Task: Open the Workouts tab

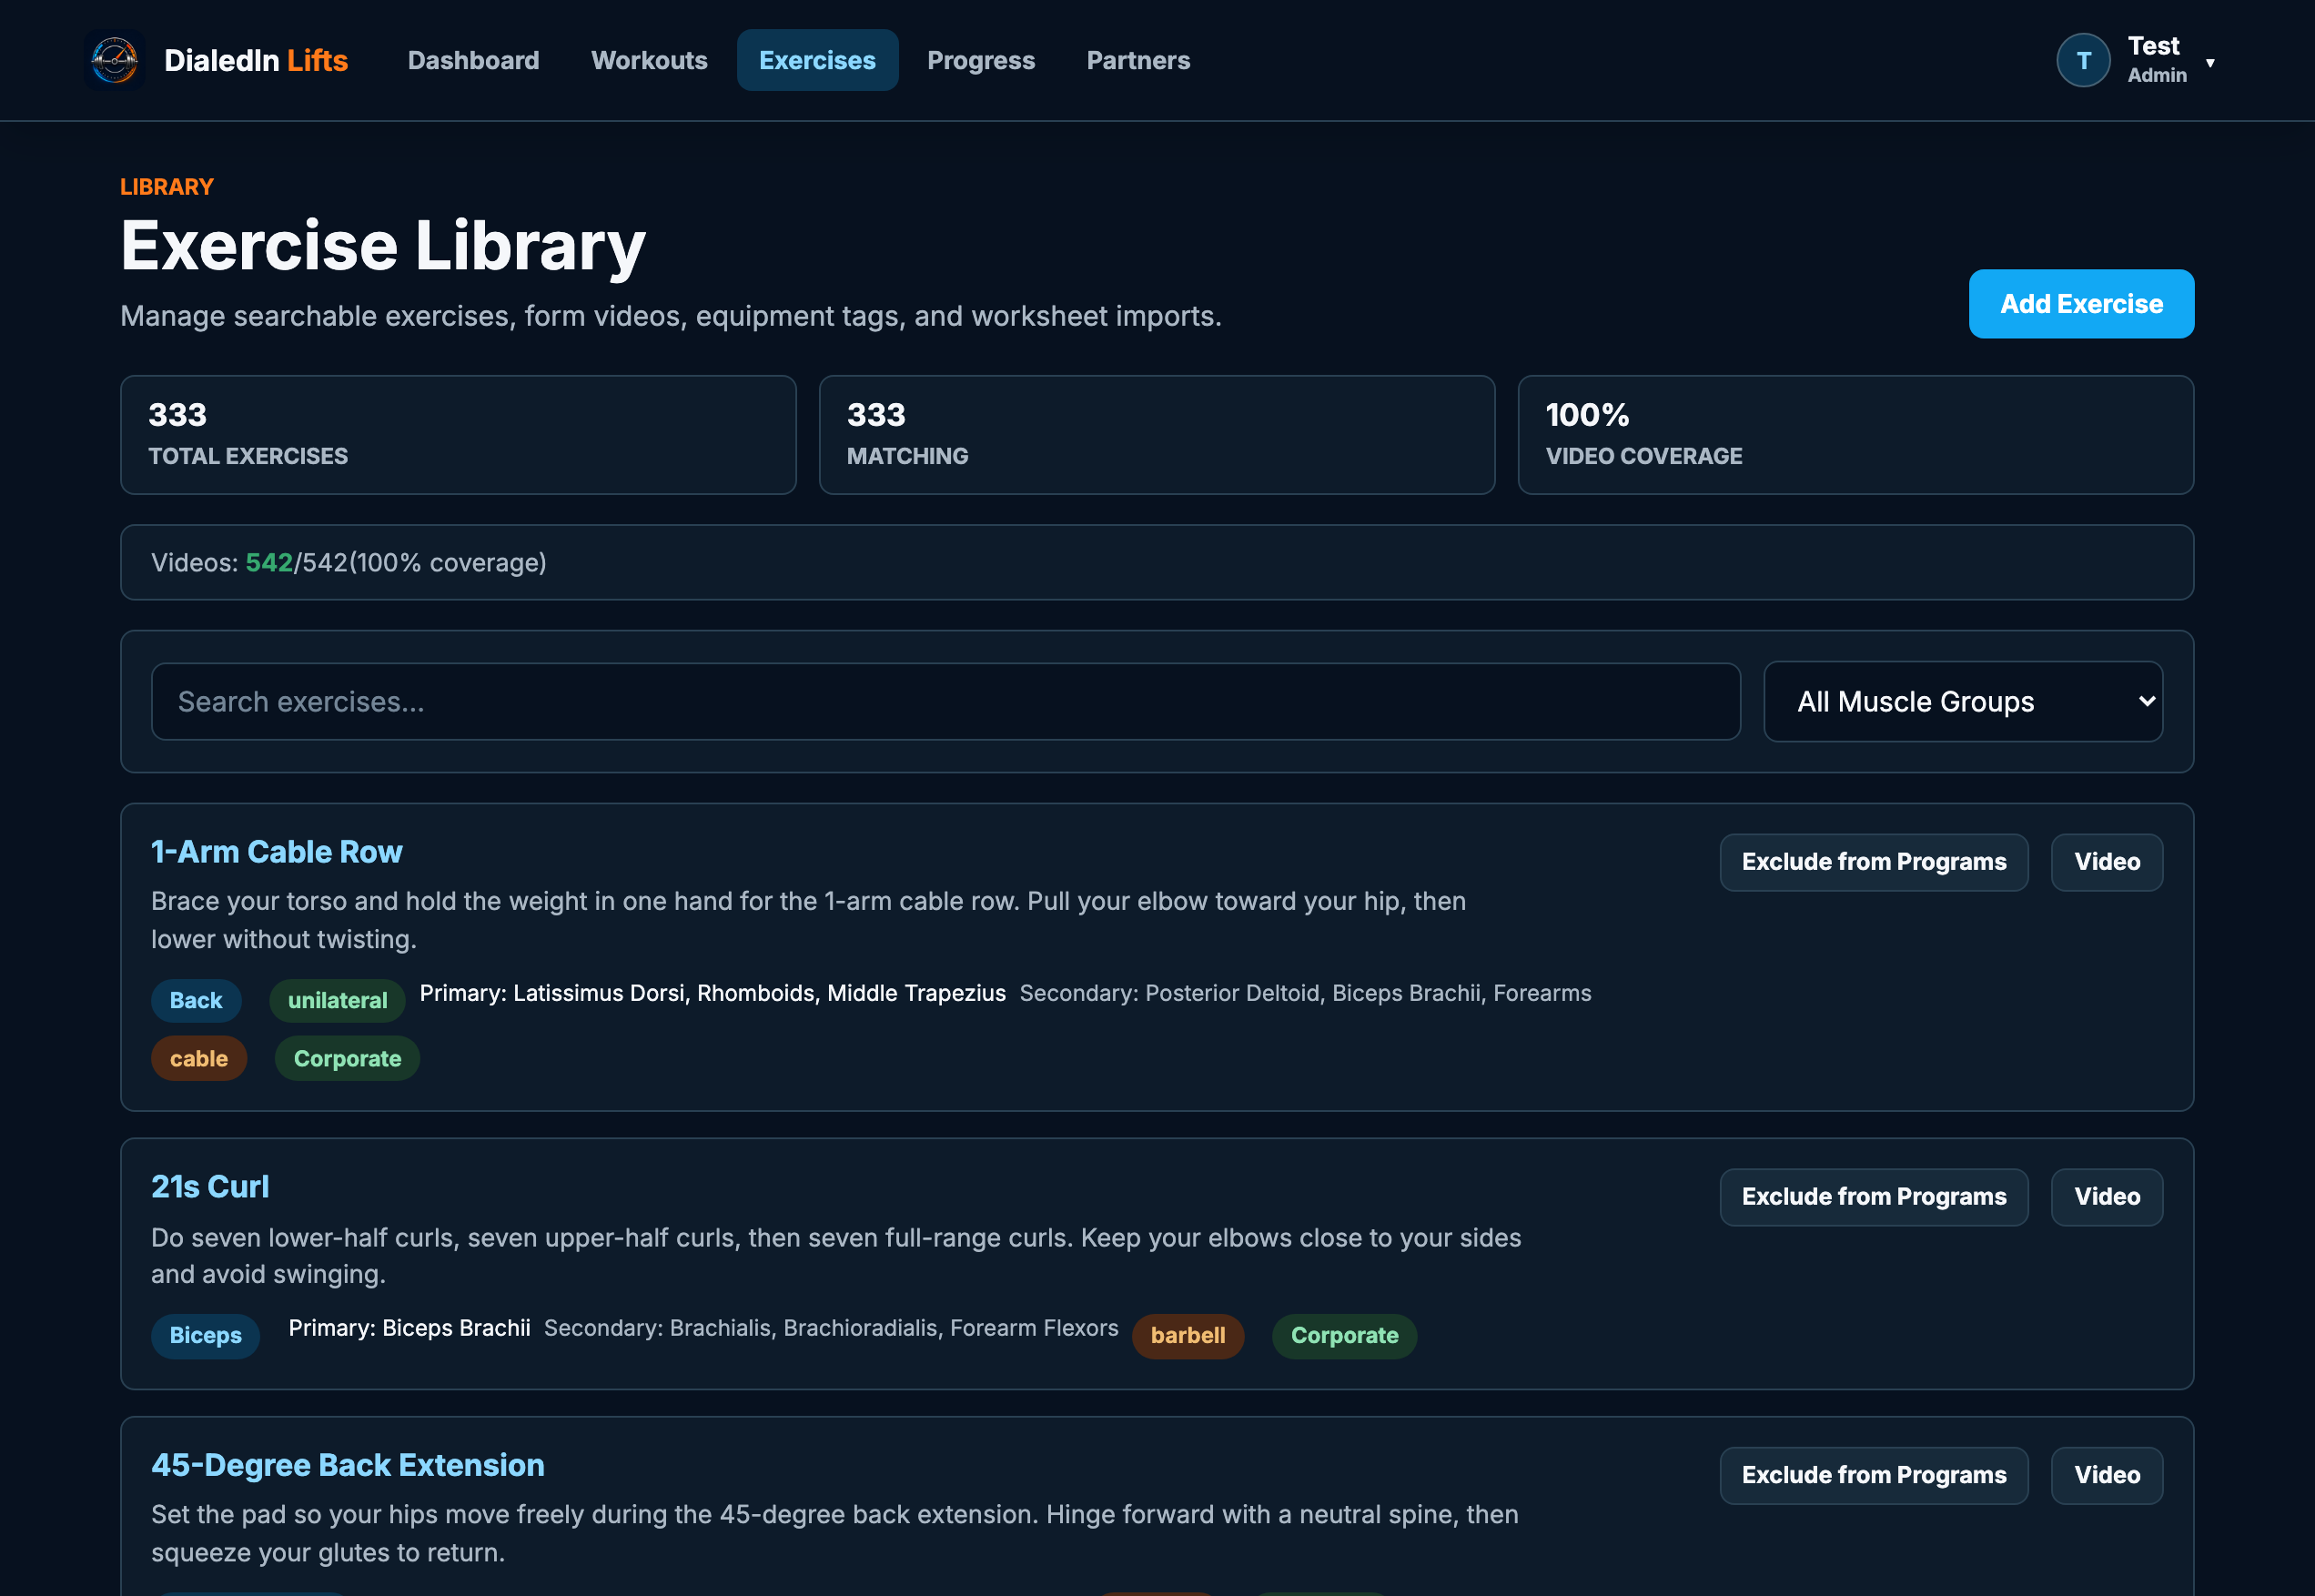Action: click(x=649, y=60)
